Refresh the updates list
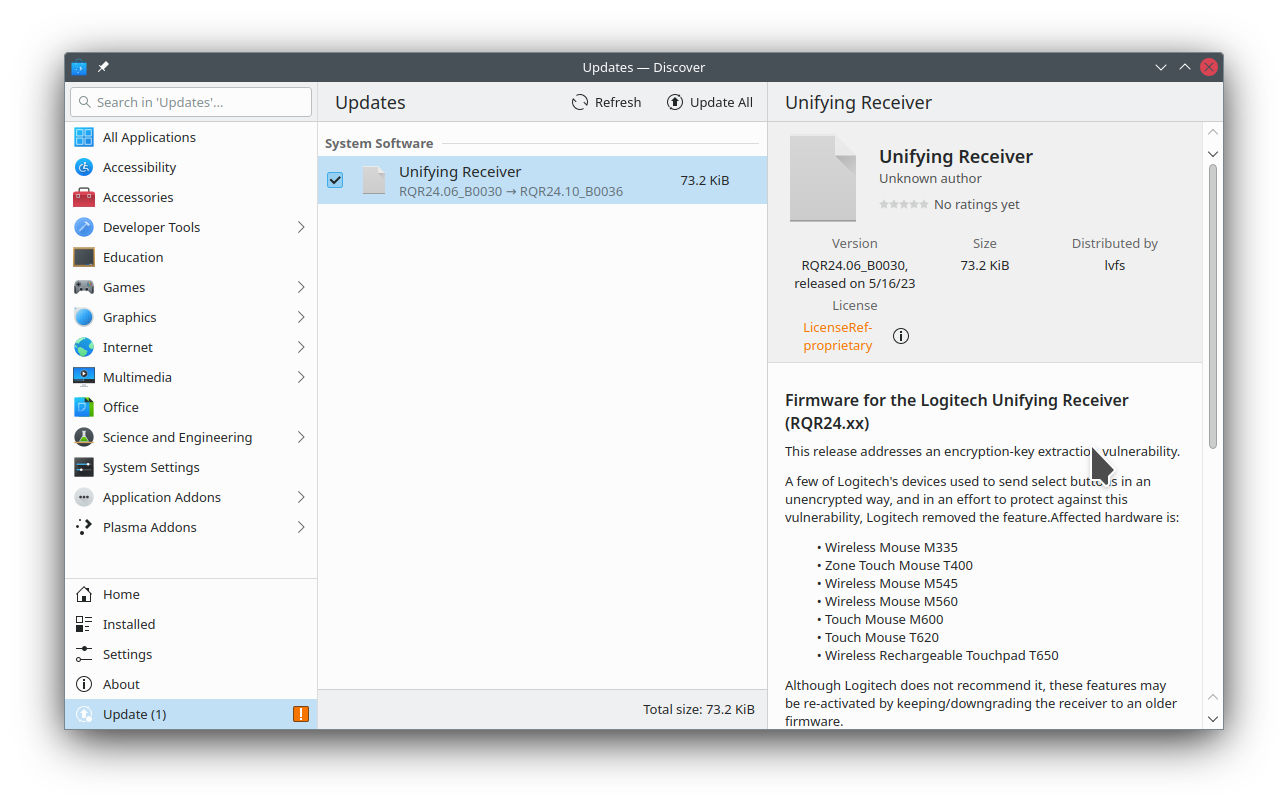1288x806 pixels. [x=606, y=102]
